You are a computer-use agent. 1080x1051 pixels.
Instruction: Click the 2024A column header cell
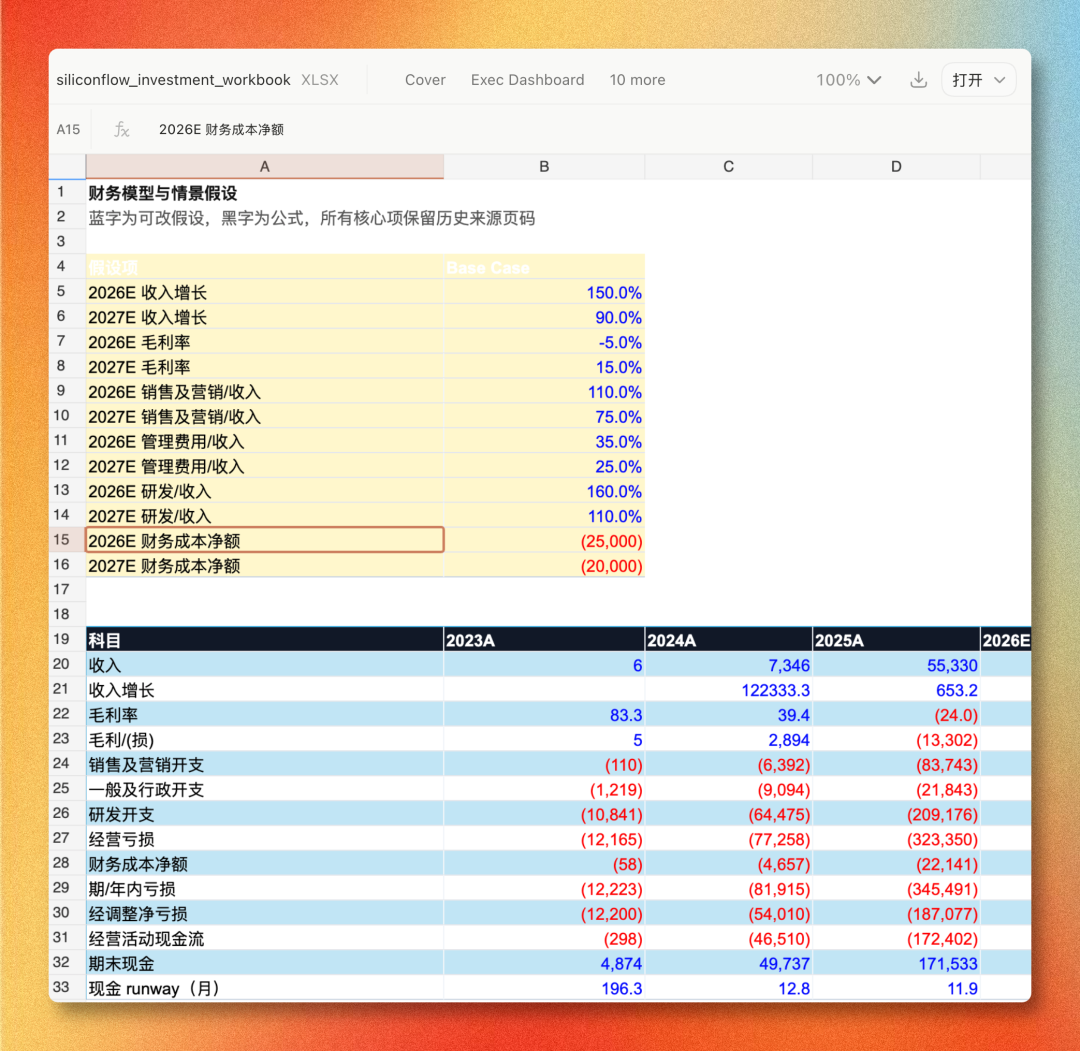click(729, 640)
